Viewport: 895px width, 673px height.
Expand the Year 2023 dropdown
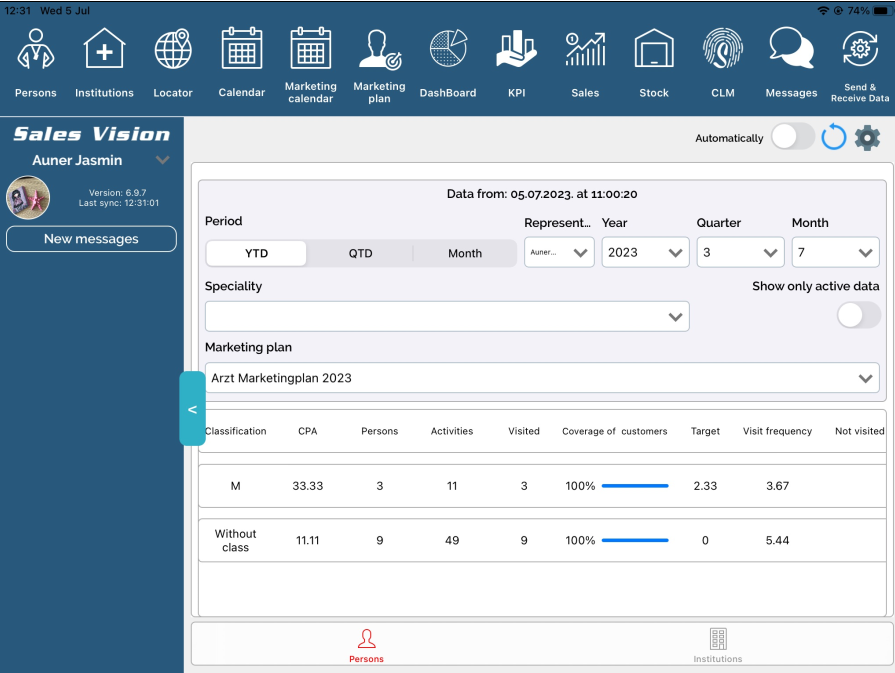[x=645, y=252]
